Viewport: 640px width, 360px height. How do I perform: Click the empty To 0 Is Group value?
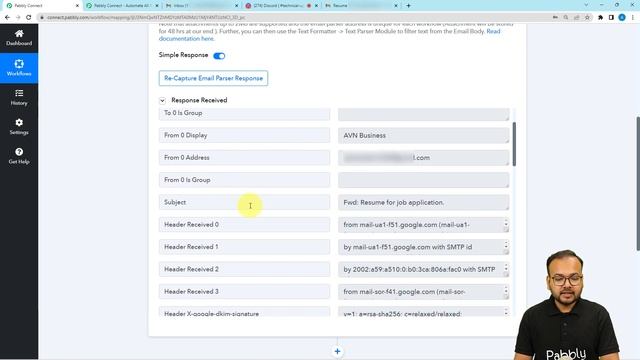pos(423,114)
